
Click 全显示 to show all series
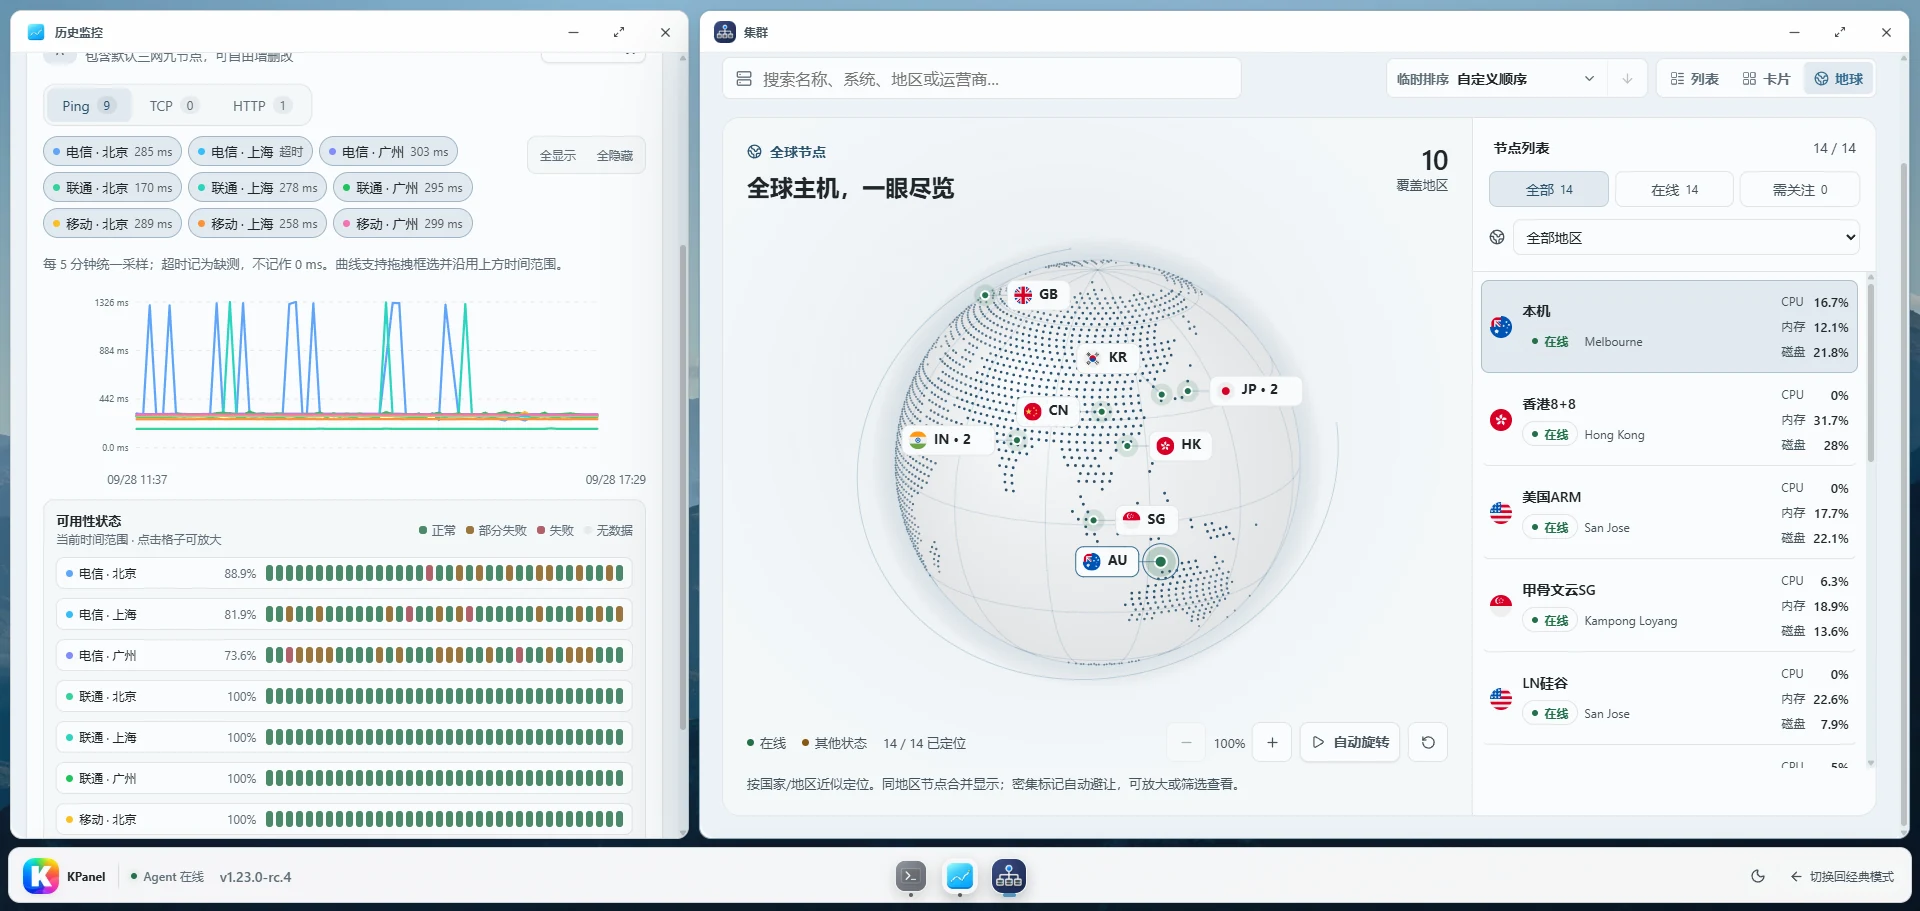[x=558, y=156]
